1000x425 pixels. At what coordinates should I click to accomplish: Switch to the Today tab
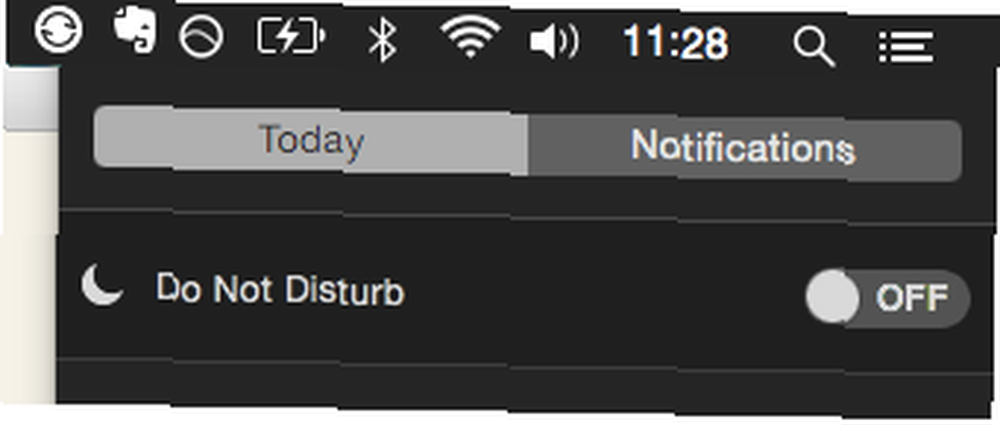point(311,141)
